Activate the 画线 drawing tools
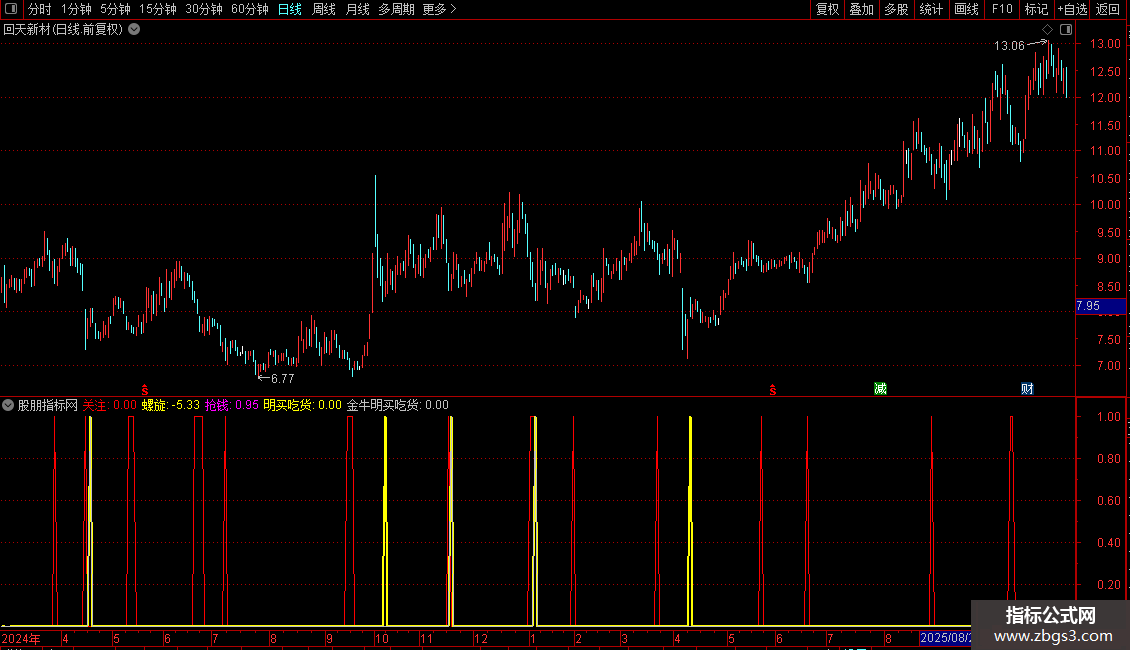The image size is (1130, 650). [966, 9]
